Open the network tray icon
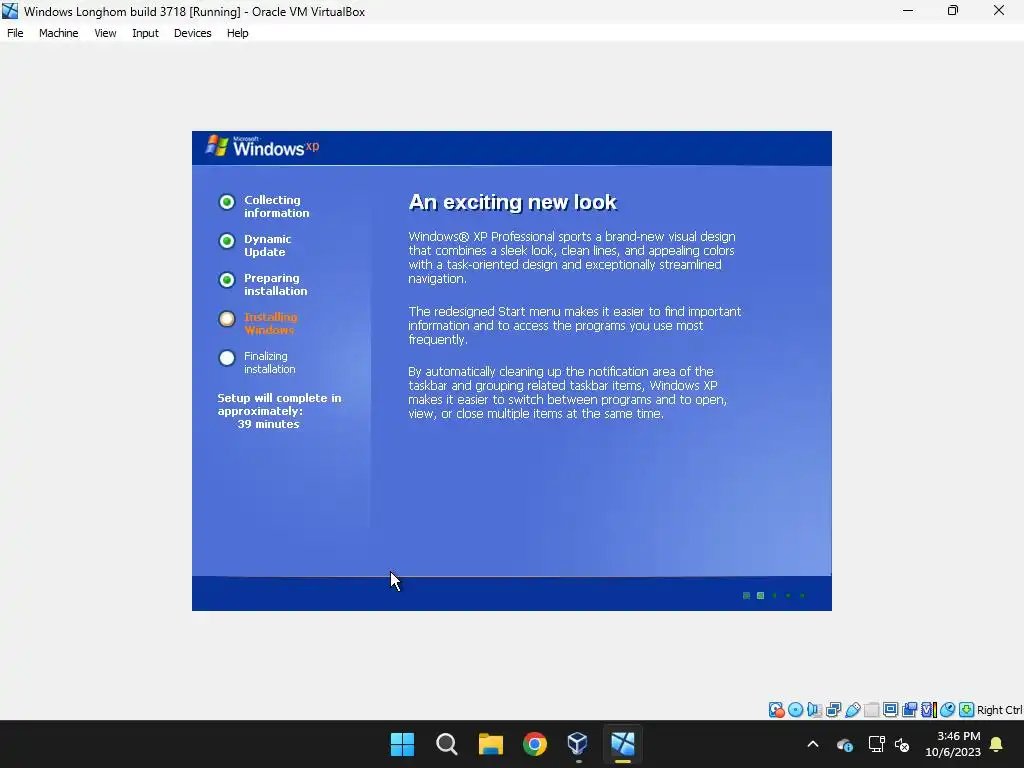 [876, 744]
